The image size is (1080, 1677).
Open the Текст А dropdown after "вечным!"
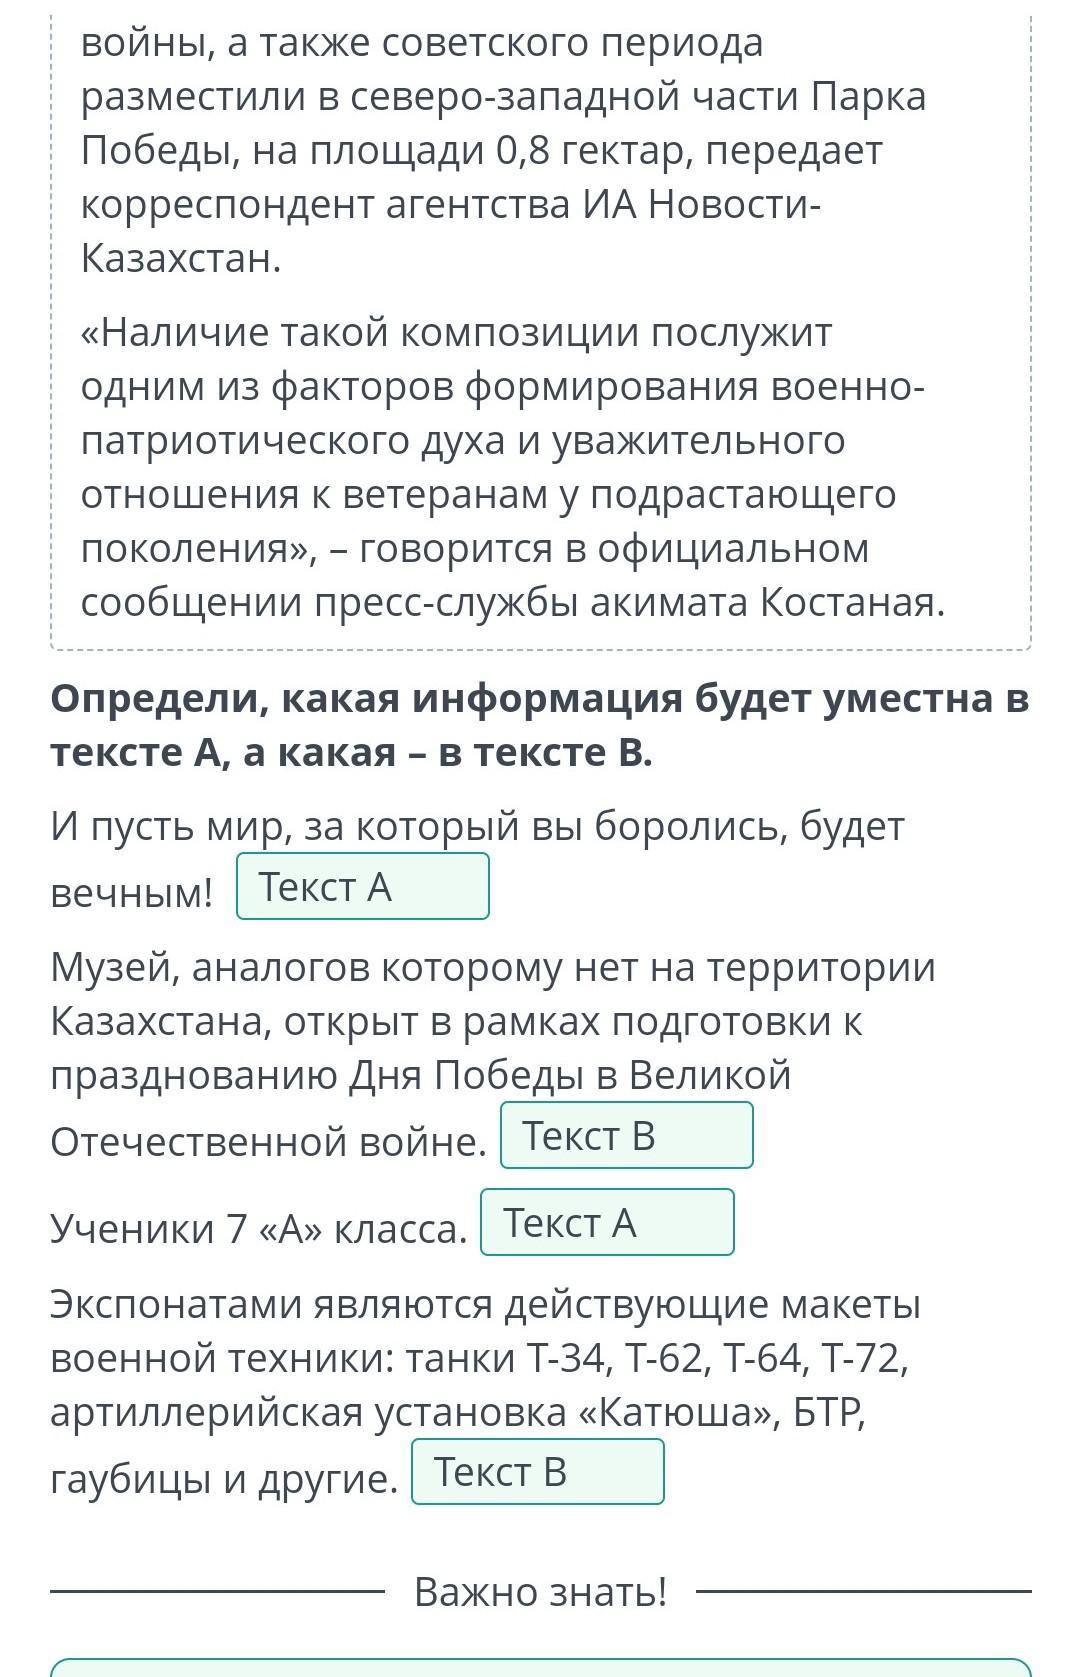click(x=362, y=886)
